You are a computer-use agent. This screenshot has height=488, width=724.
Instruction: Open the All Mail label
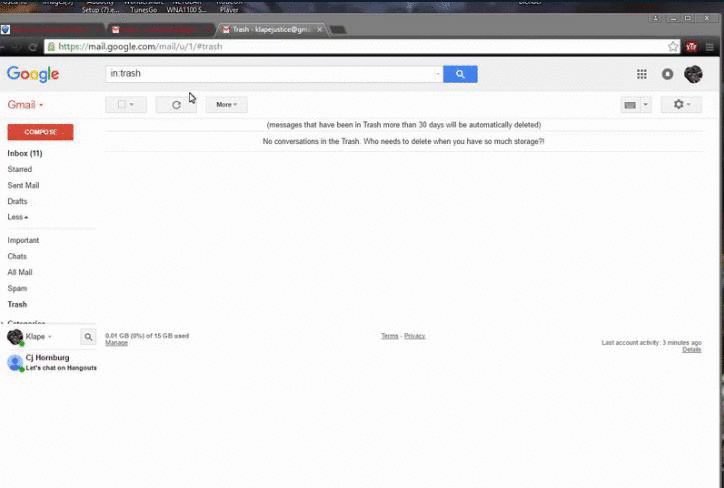pos(20,272)
